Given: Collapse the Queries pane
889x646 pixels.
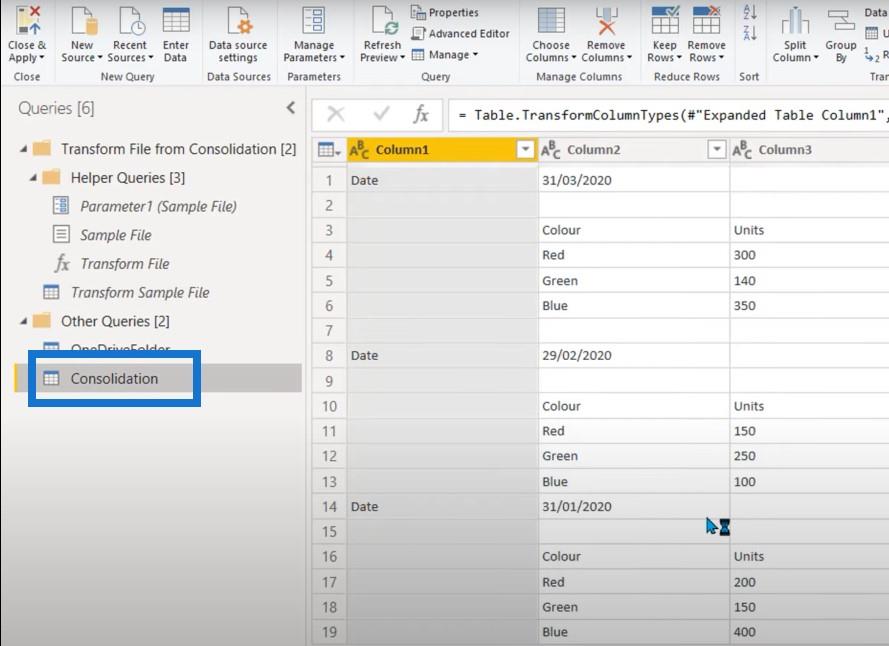Looking at the screenshot, I should [291, 108].
